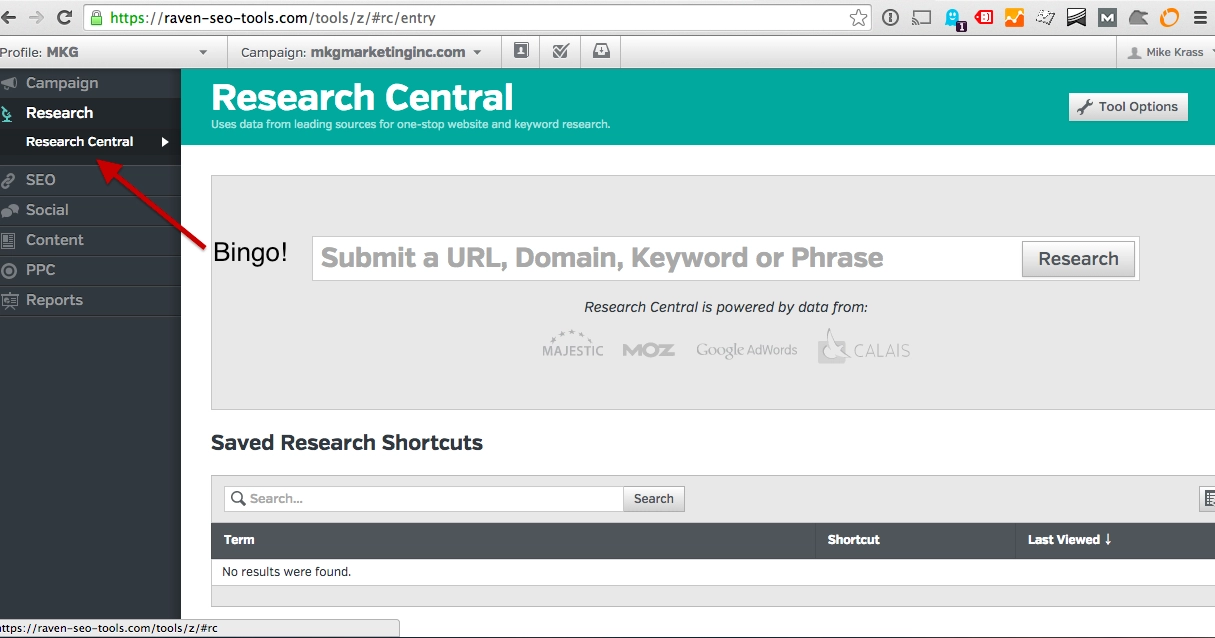Click the inbox download icon in toolbar
Viewport: 1215px width, 638px height.
pos(601,51)
